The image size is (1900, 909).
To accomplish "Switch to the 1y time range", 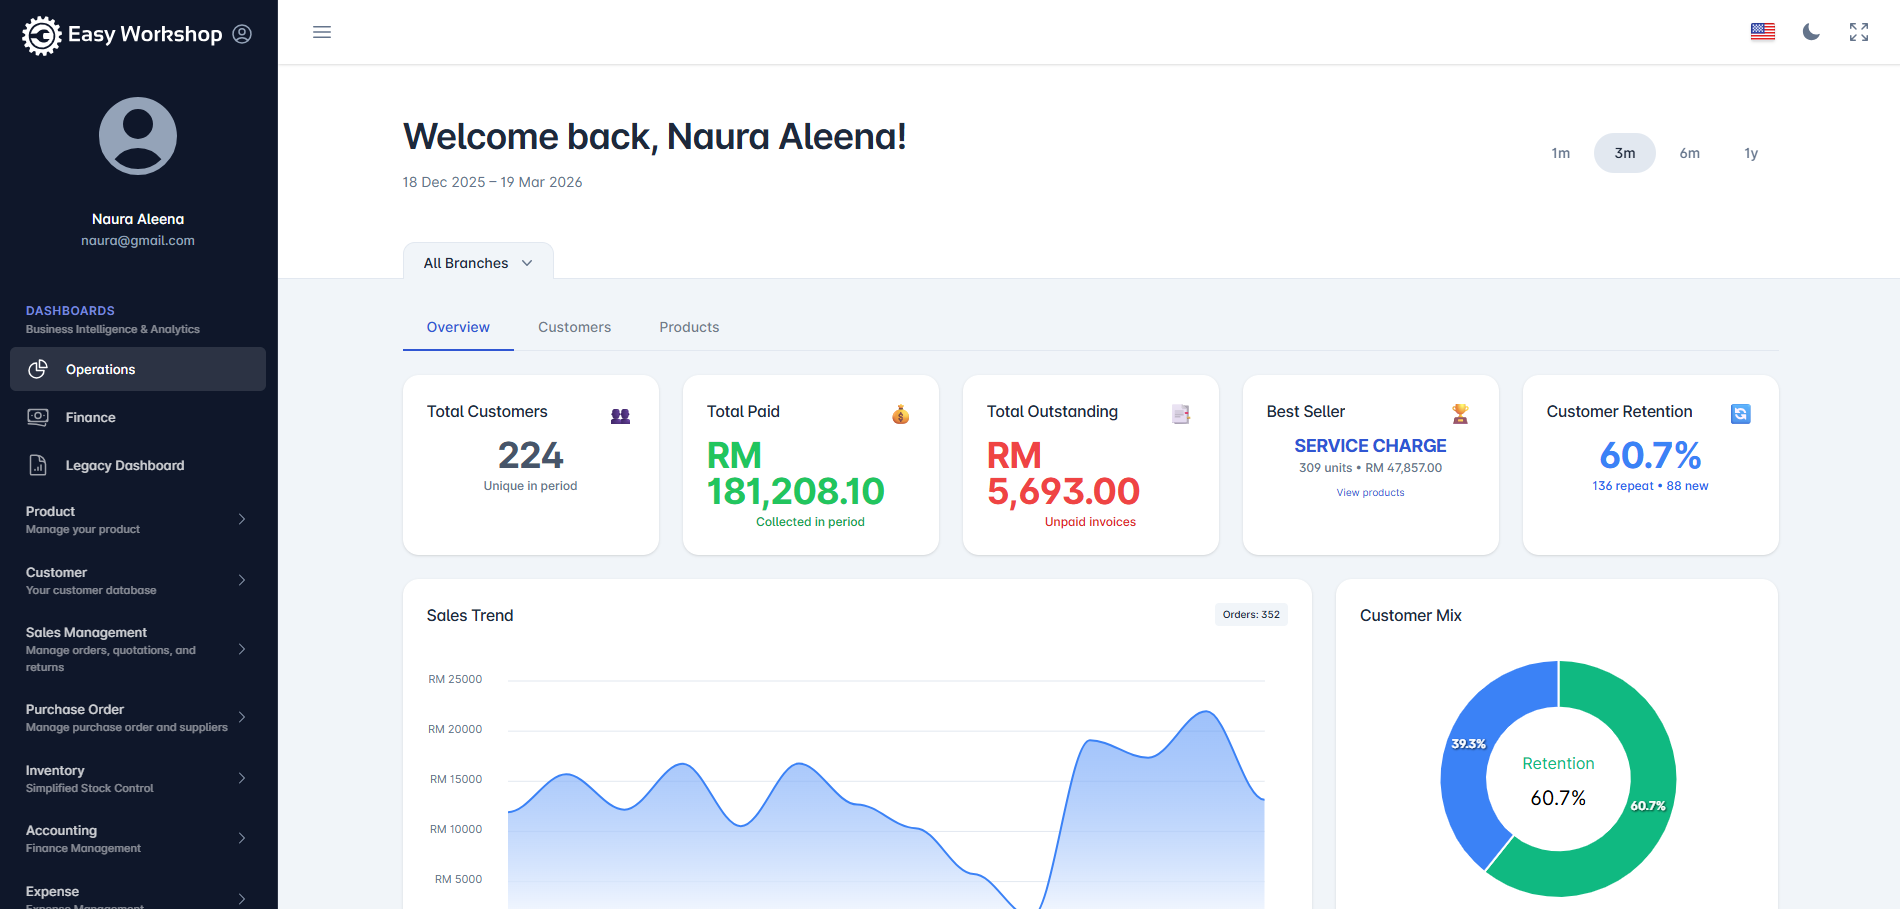I will tap(1751, 153).
